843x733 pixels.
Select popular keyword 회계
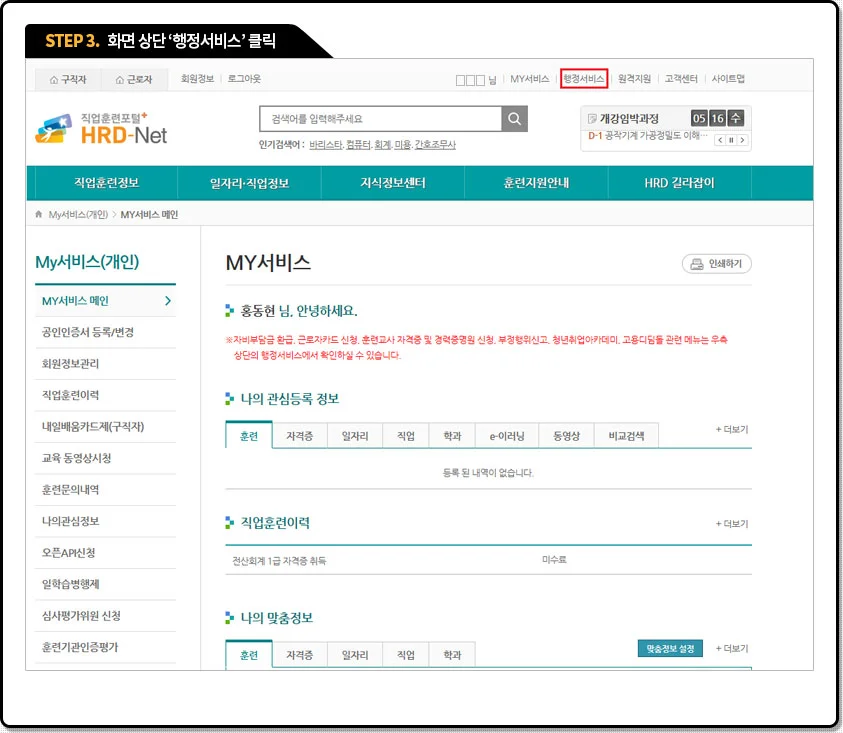pyautogui.click(x=382, y=145)
